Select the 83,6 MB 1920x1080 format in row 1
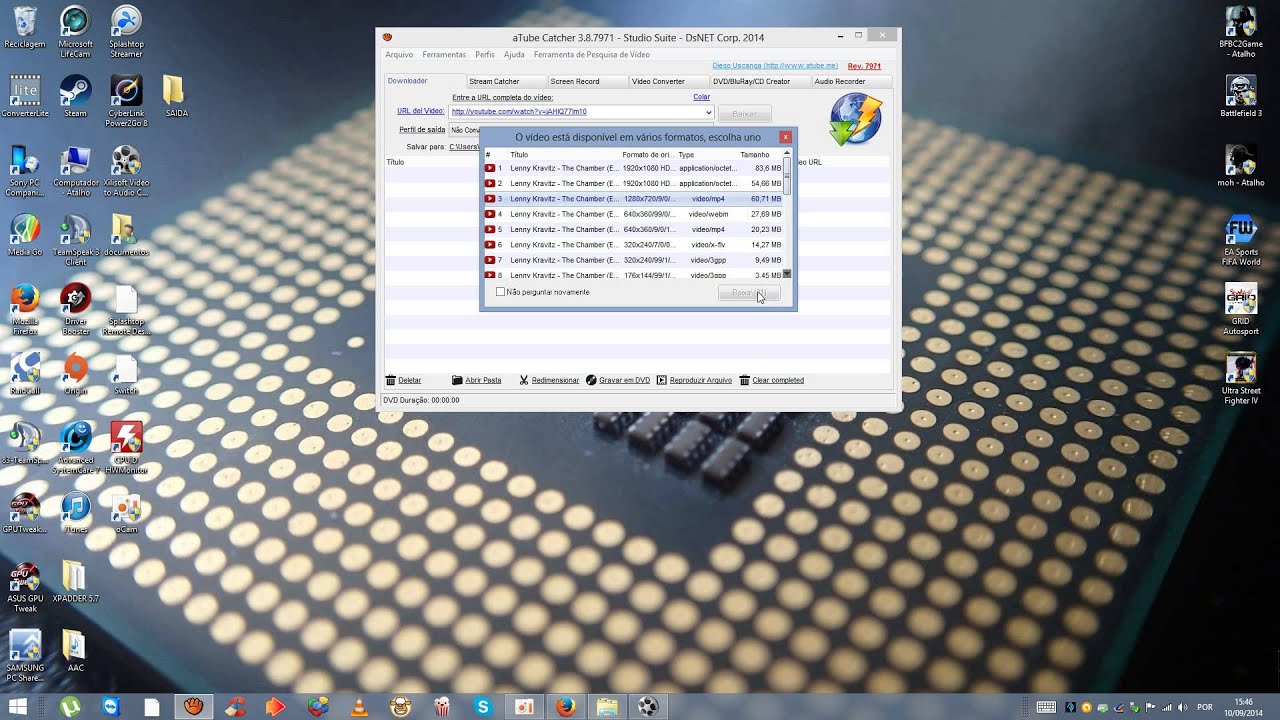This screenshot has height=720, width=1280. point(633,168)
